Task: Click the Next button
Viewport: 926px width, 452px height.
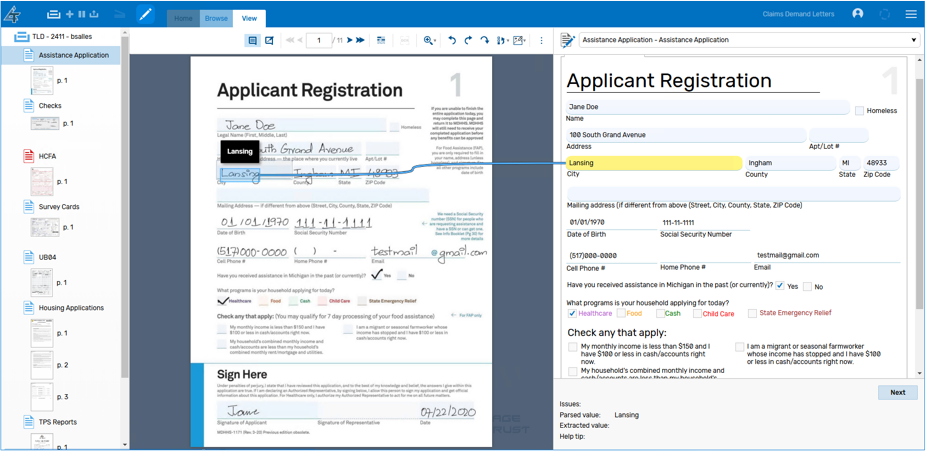Action: click(897, 393)
